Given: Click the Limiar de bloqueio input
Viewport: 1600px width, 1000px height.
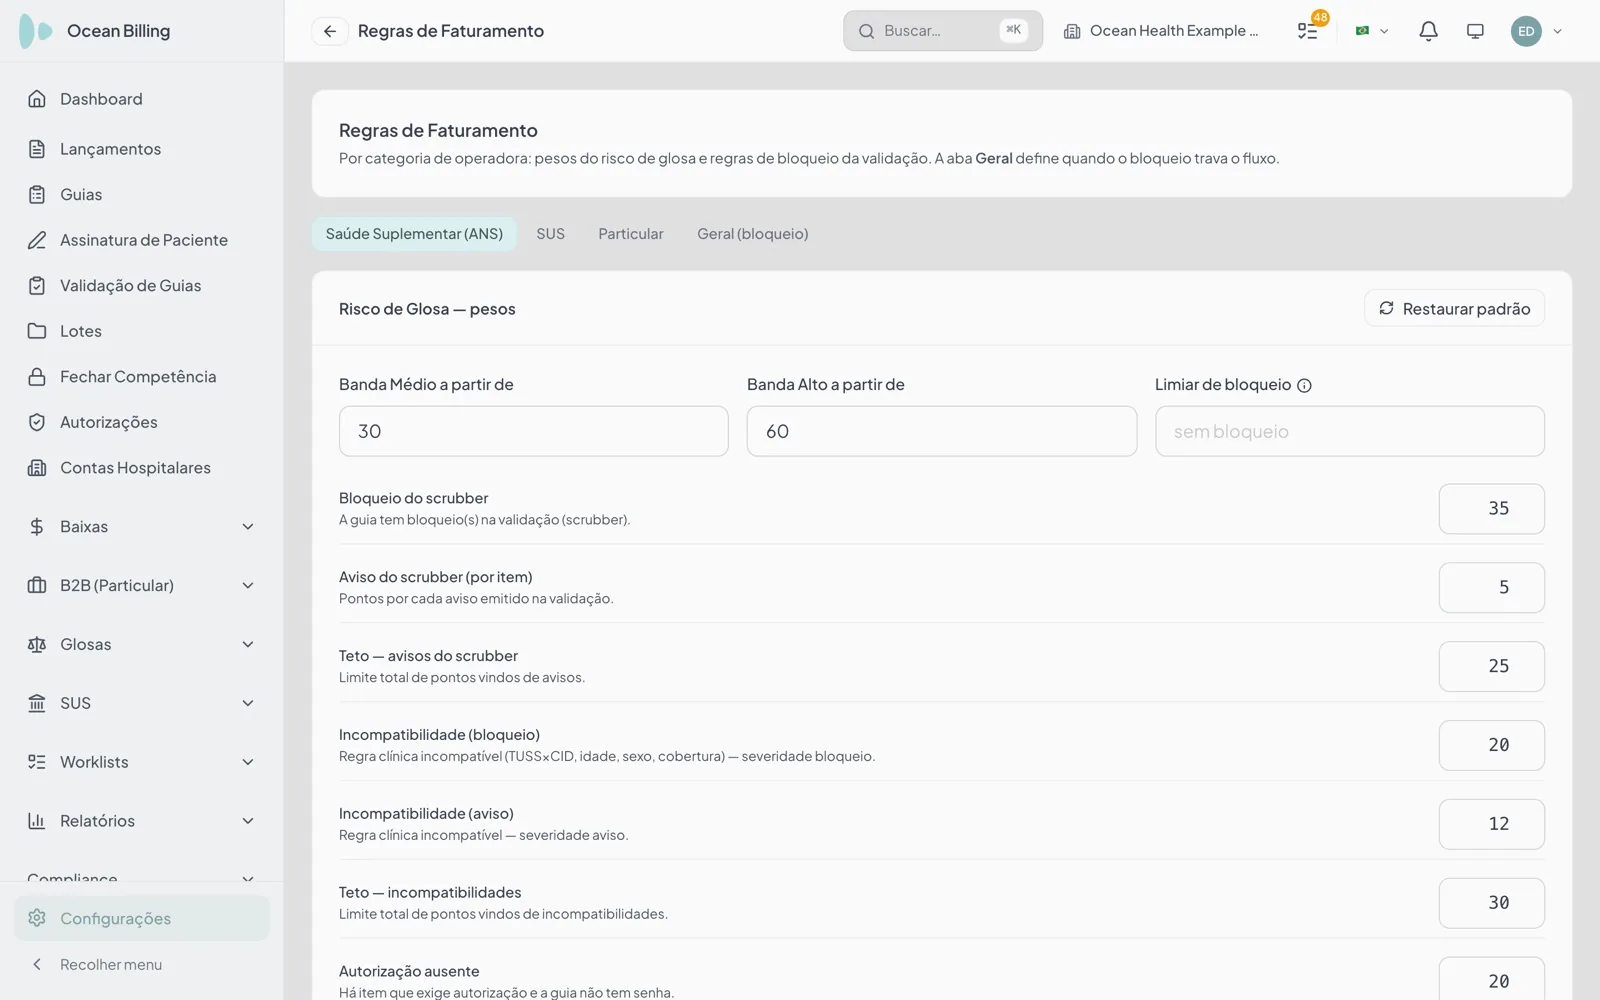Looking at the screenshot, I should click(1350, 431).
